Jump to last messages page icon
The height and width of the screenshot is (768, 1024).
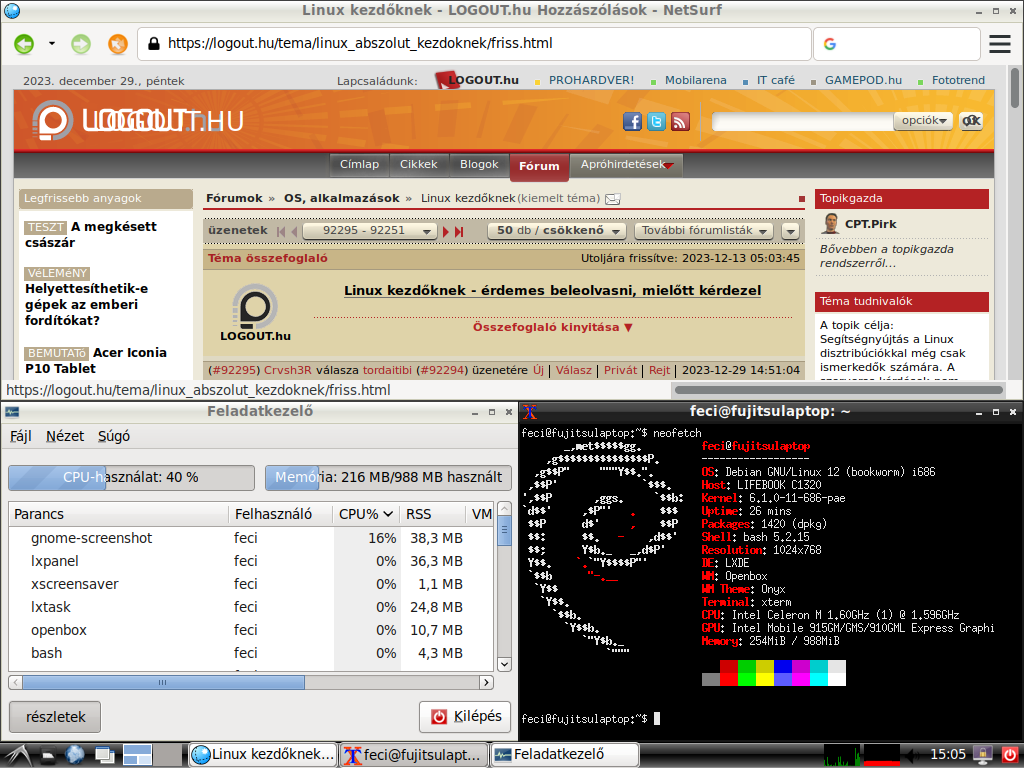click(459, 231)
